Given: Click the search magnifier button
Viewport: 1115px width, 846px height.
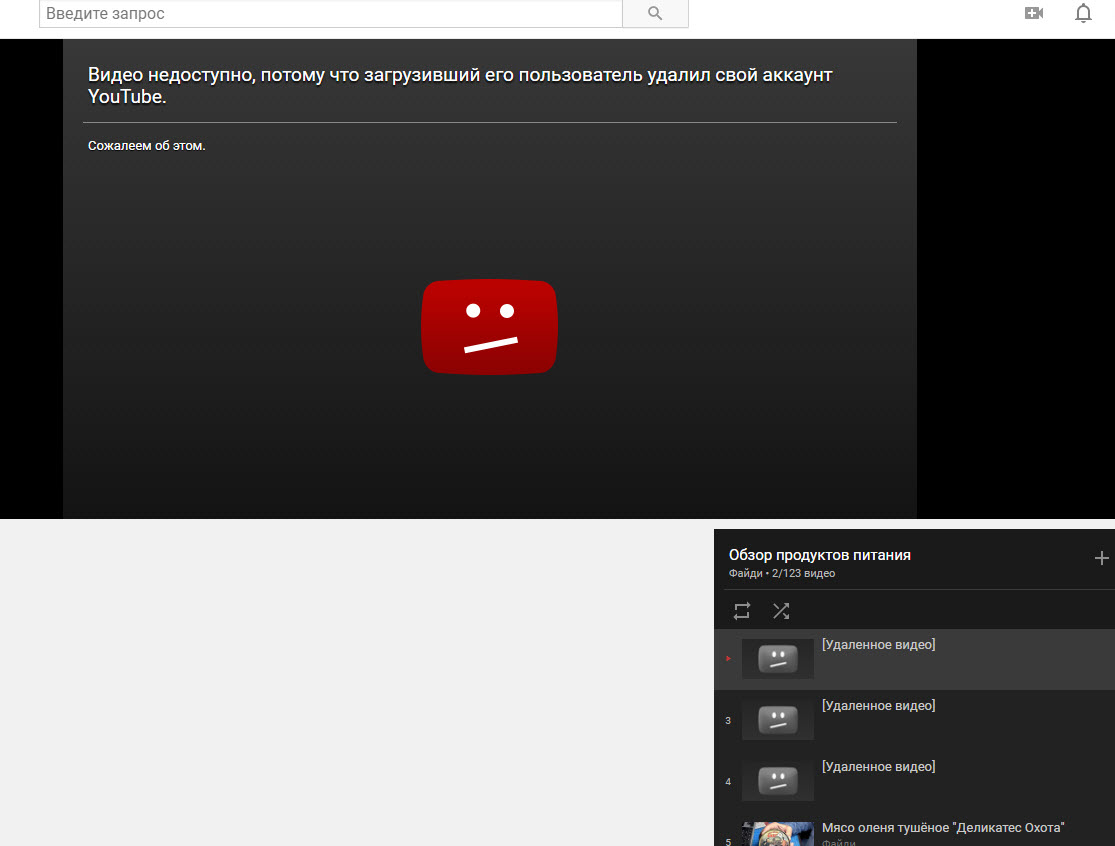Looking at the screenshot, I should pyautogui.click(x=655, y=14).
